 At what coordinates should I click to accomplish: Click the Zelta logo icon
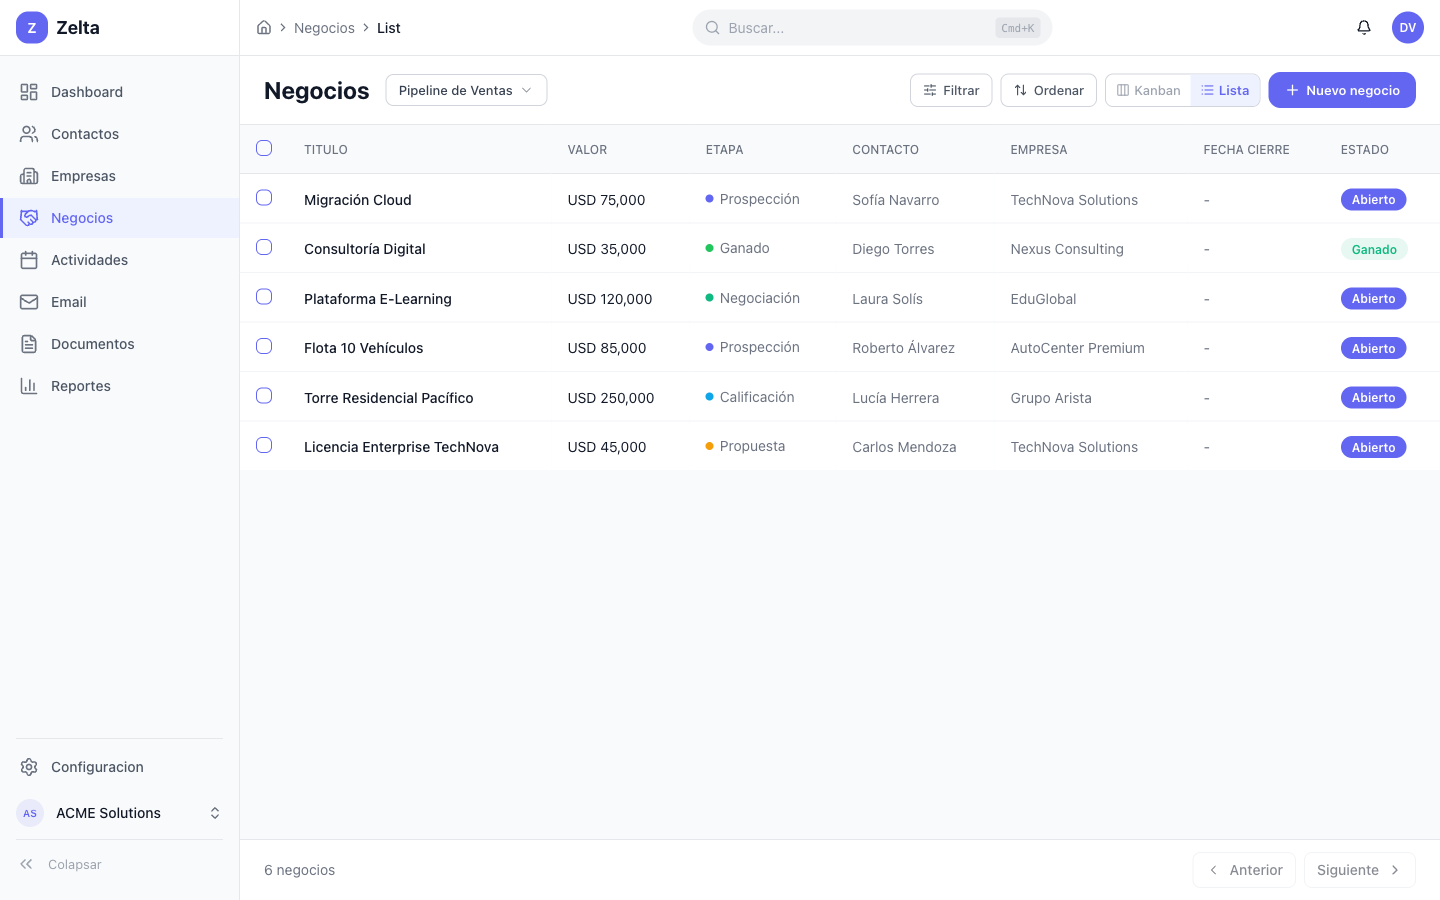32,28
